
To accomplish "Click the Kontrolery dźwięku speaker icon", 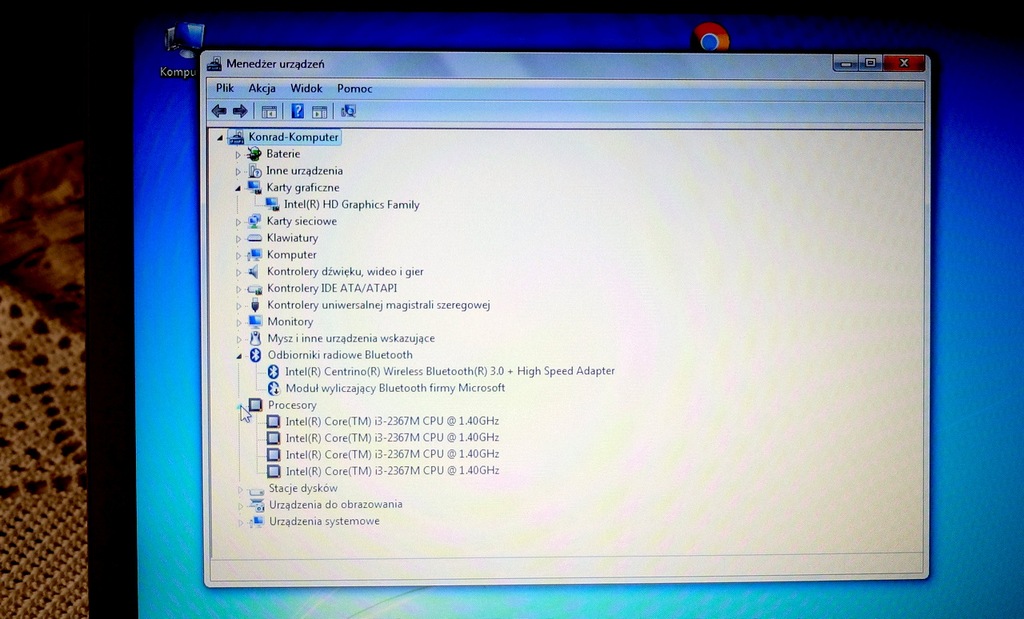I will [x=255, y=272].
